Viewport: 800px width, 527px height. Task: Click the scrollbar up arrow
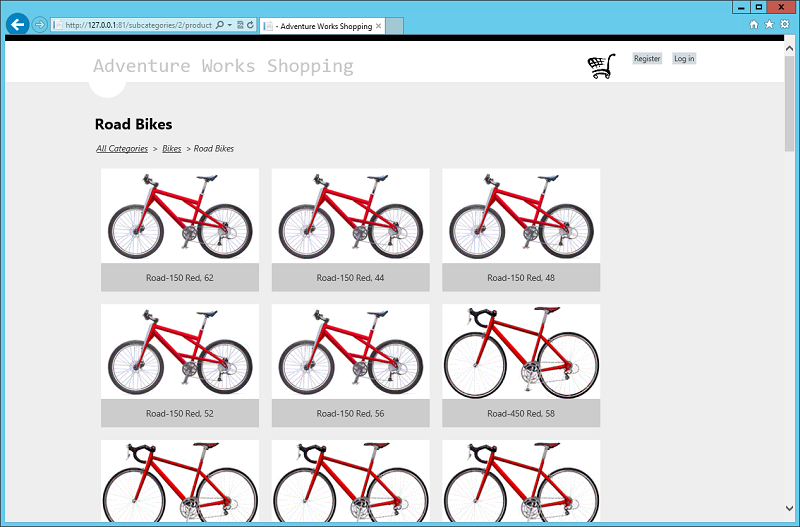[789, 48]
